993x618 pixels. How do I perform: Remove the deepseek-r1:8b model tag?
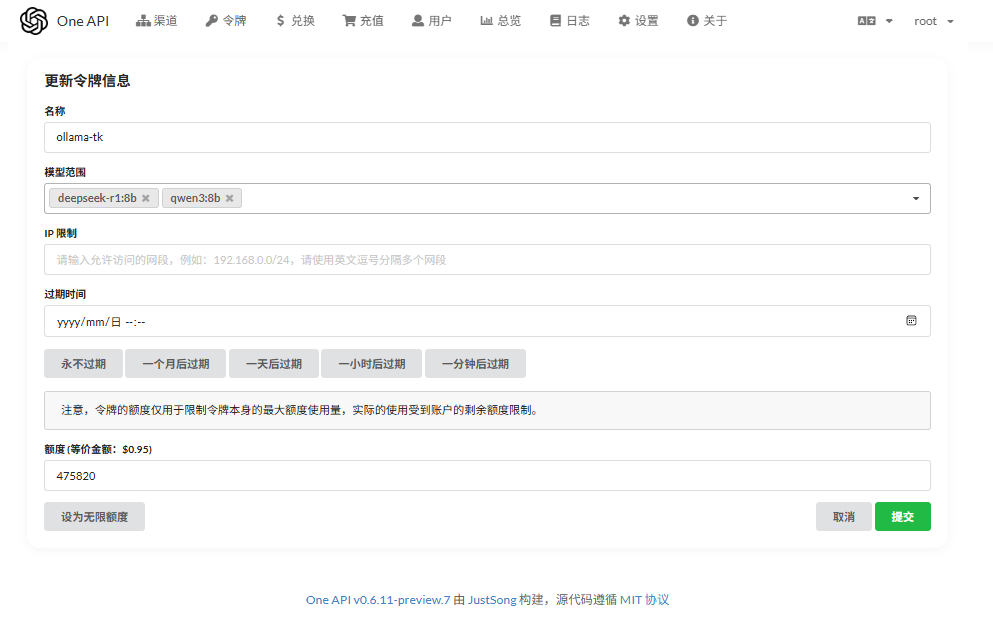click(146, 198)
